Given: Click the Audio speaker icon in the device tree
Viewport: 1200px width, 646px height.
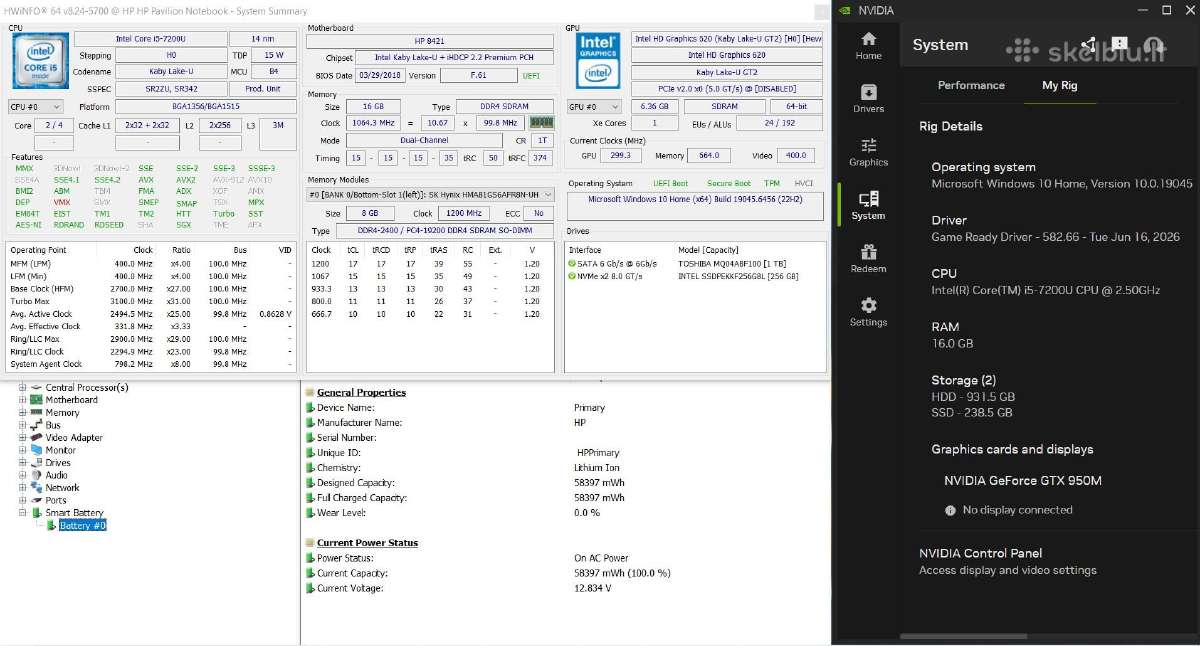Looking at the screenshot, I should (x=37, y=475).
